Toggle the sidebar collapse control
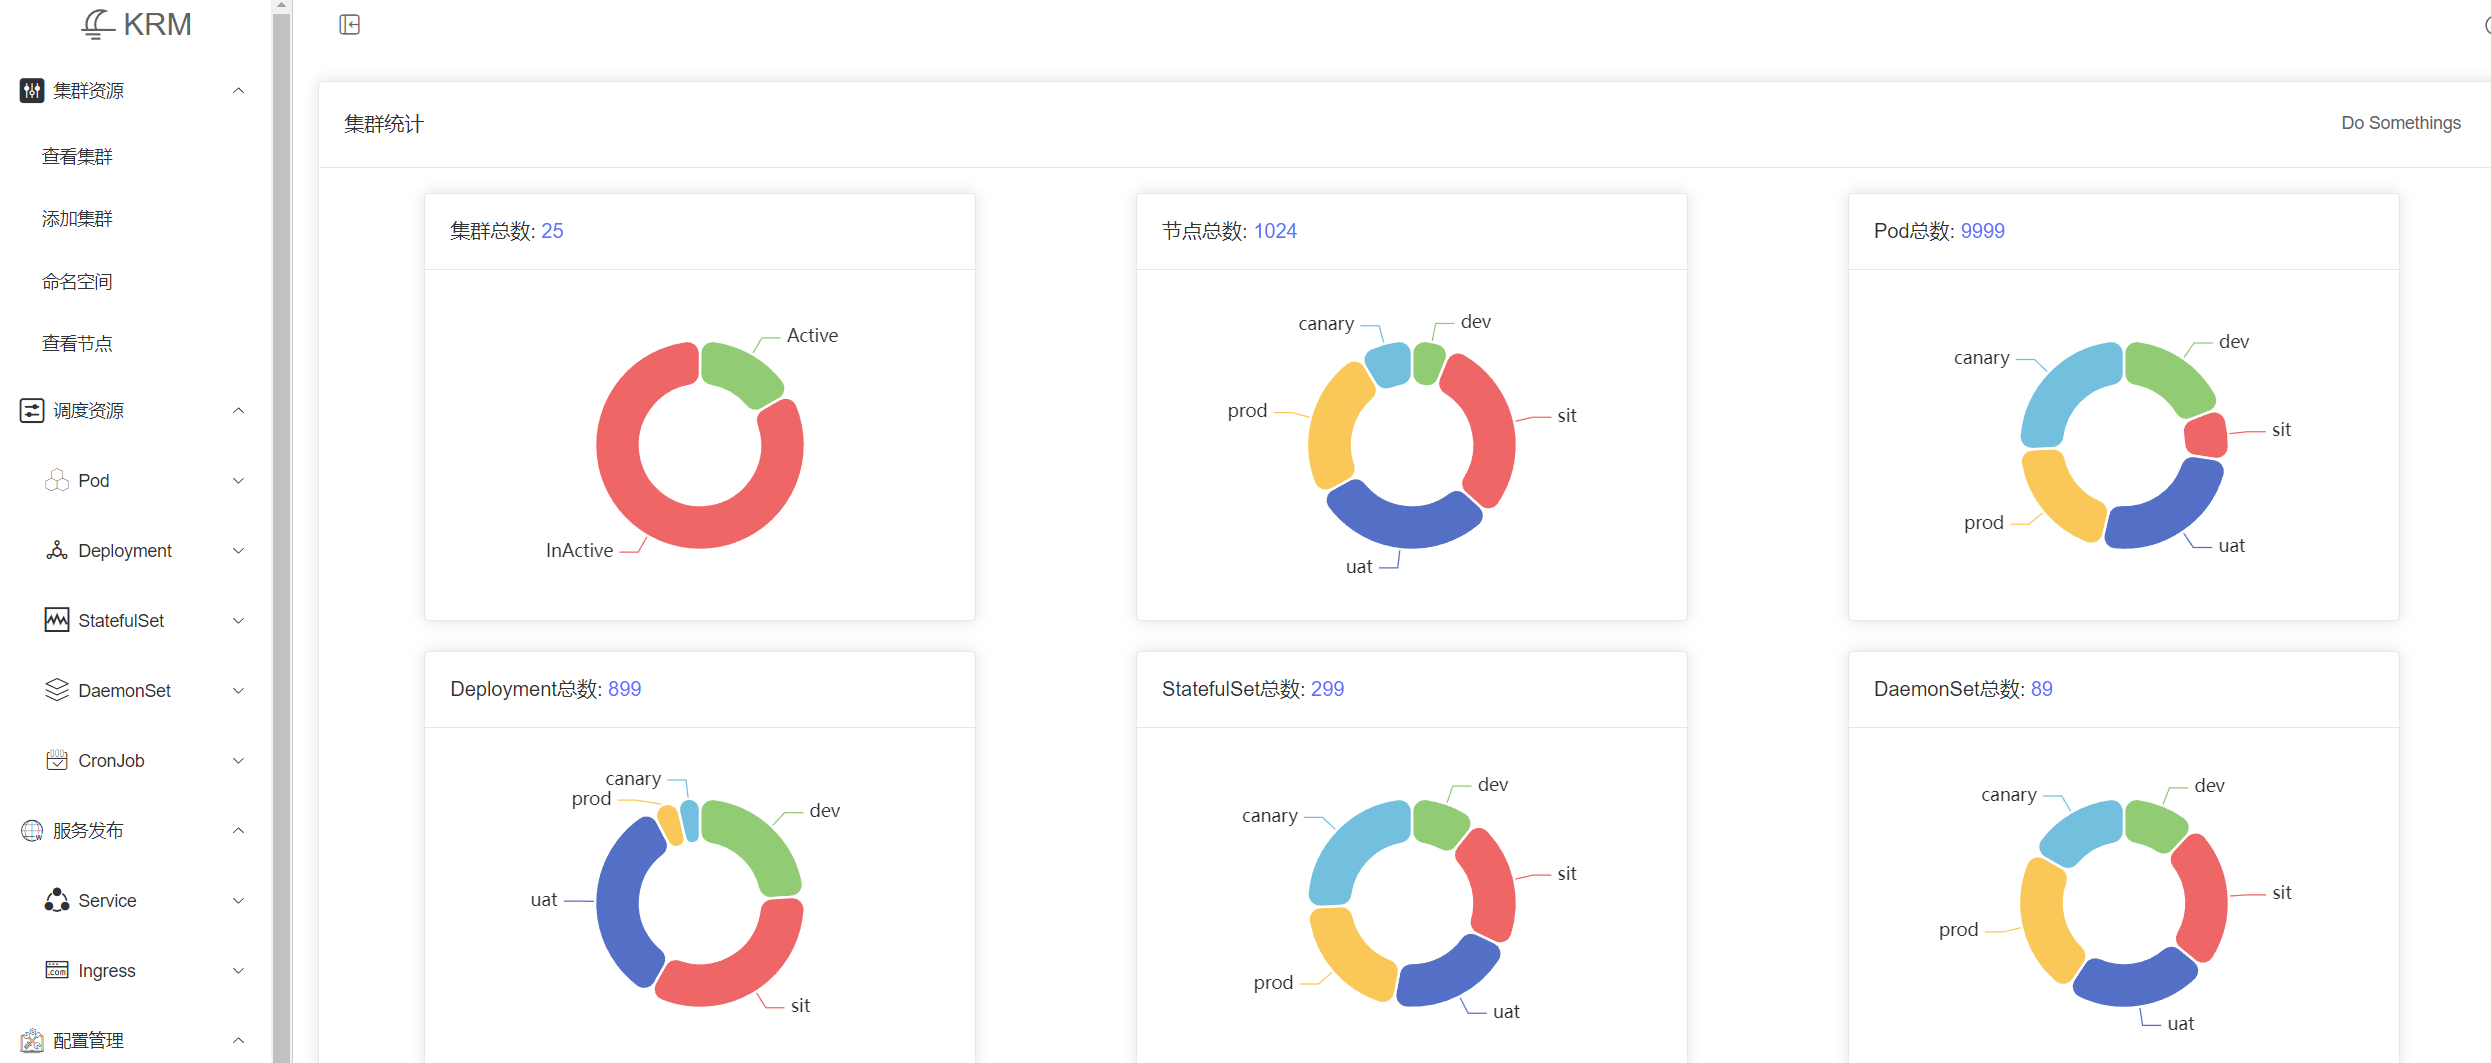The image size is (2491, 1063). (x=349, y=23)
